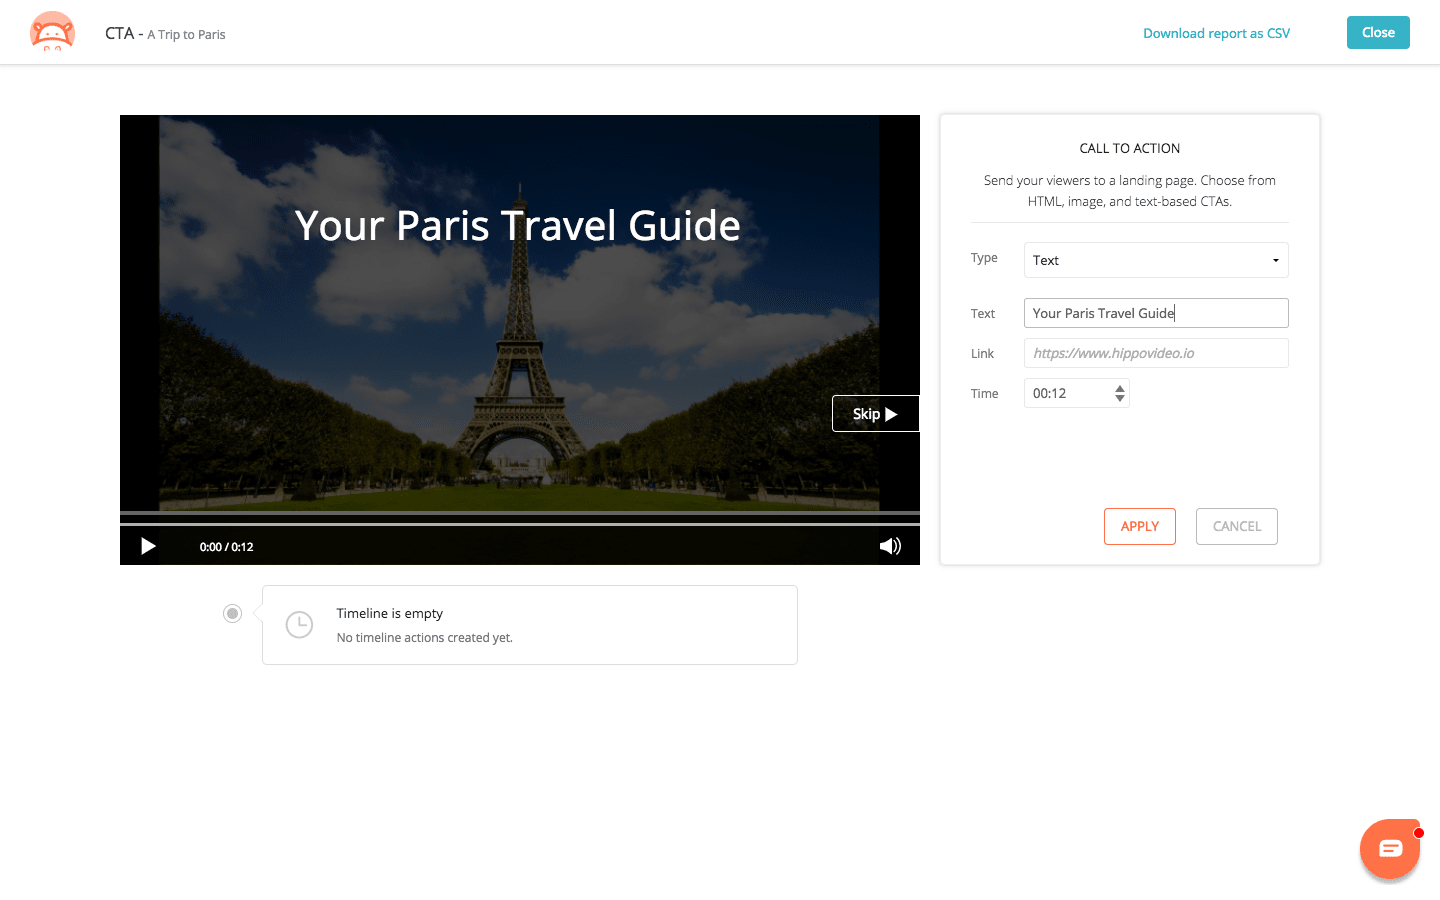Apply the Call to Action settings

point(1139,526)
